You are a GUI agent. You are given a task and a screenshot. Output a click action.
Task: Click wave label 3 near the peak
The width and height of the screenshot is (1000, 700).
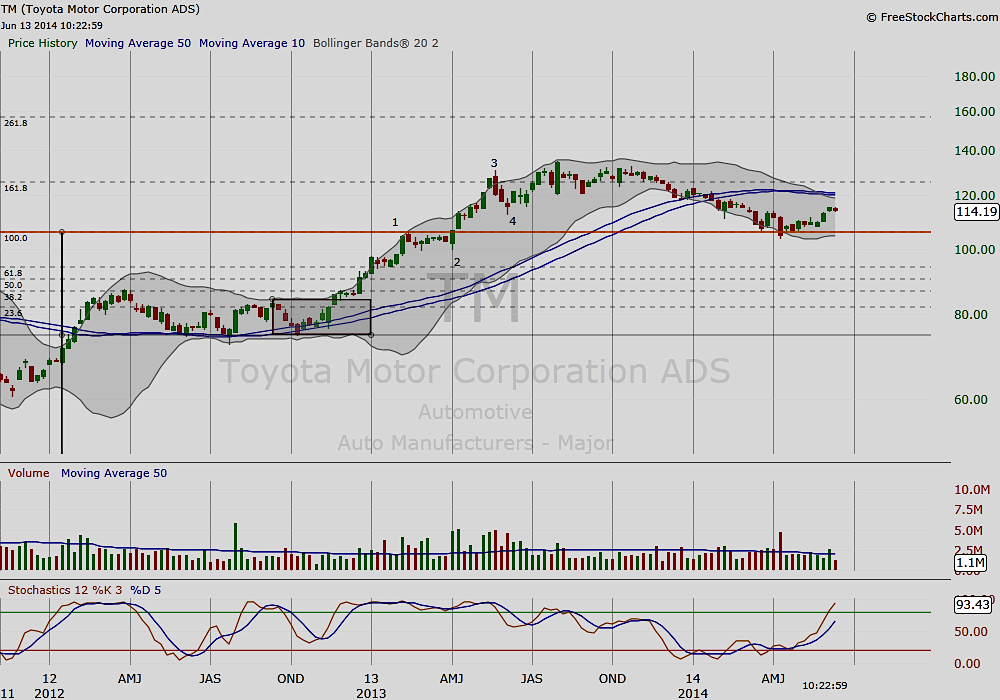494,163
